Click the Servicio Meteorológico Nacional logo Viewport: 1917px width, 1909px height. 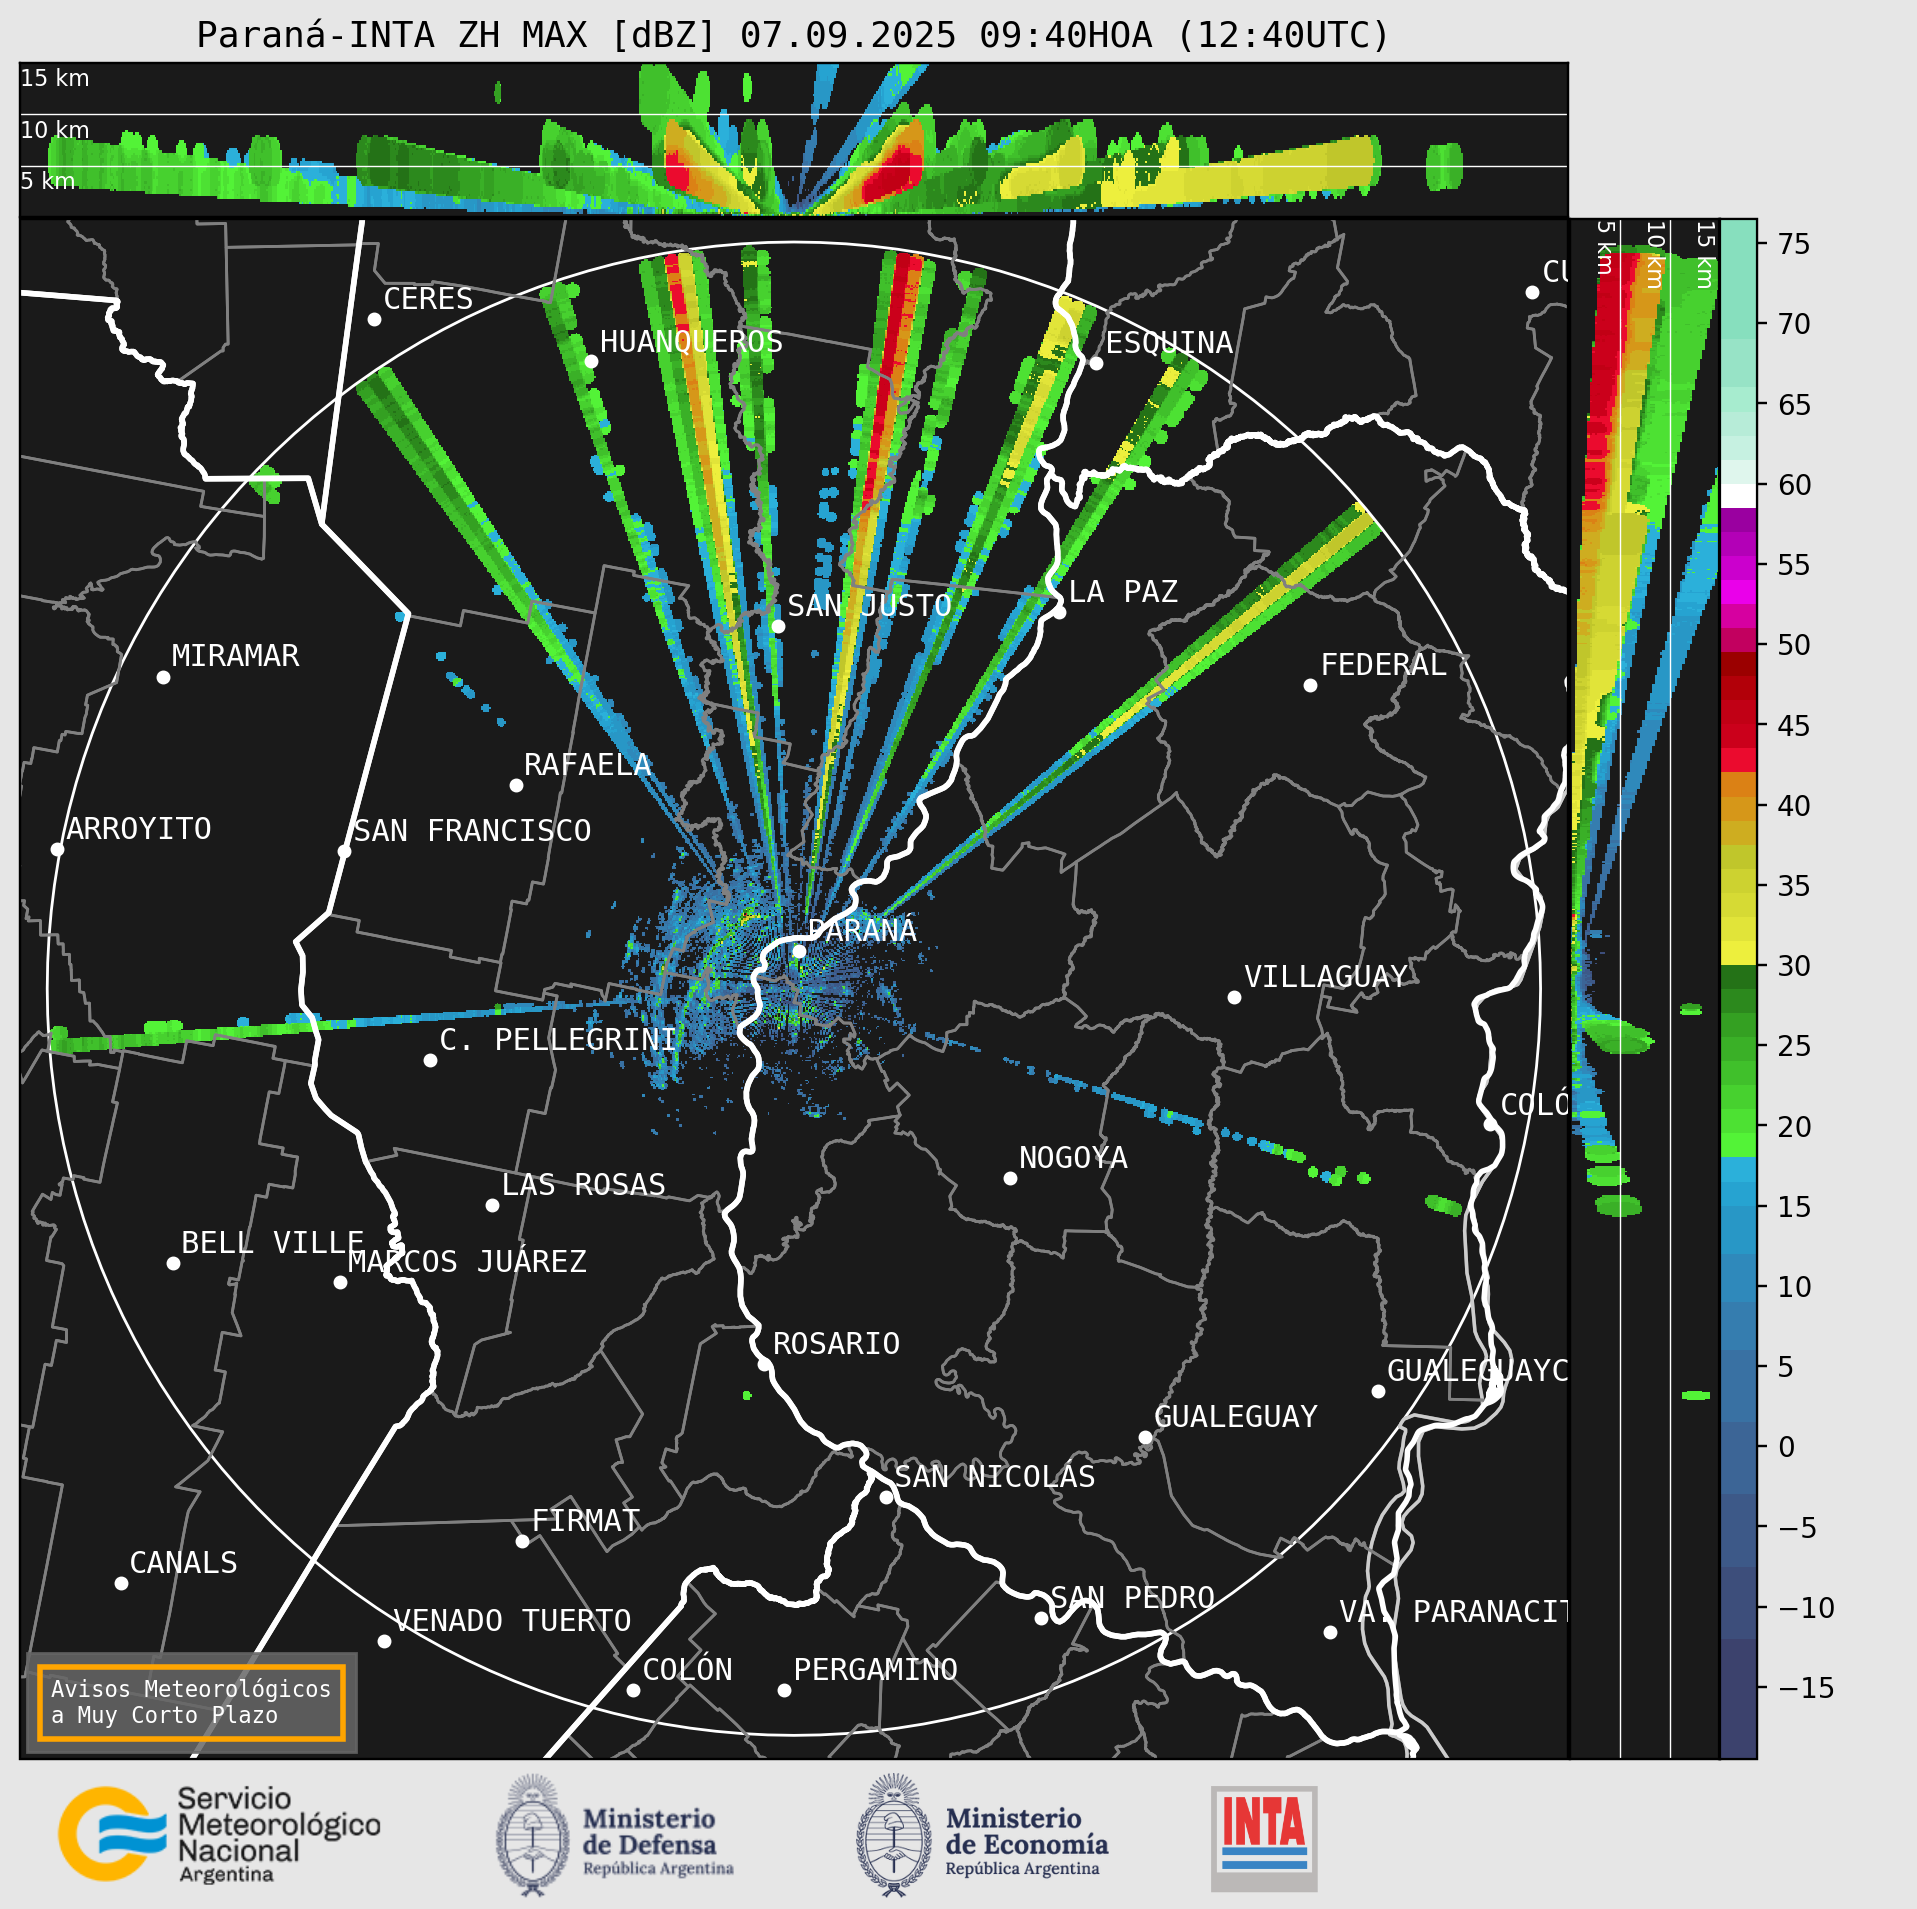[220, 1835]
